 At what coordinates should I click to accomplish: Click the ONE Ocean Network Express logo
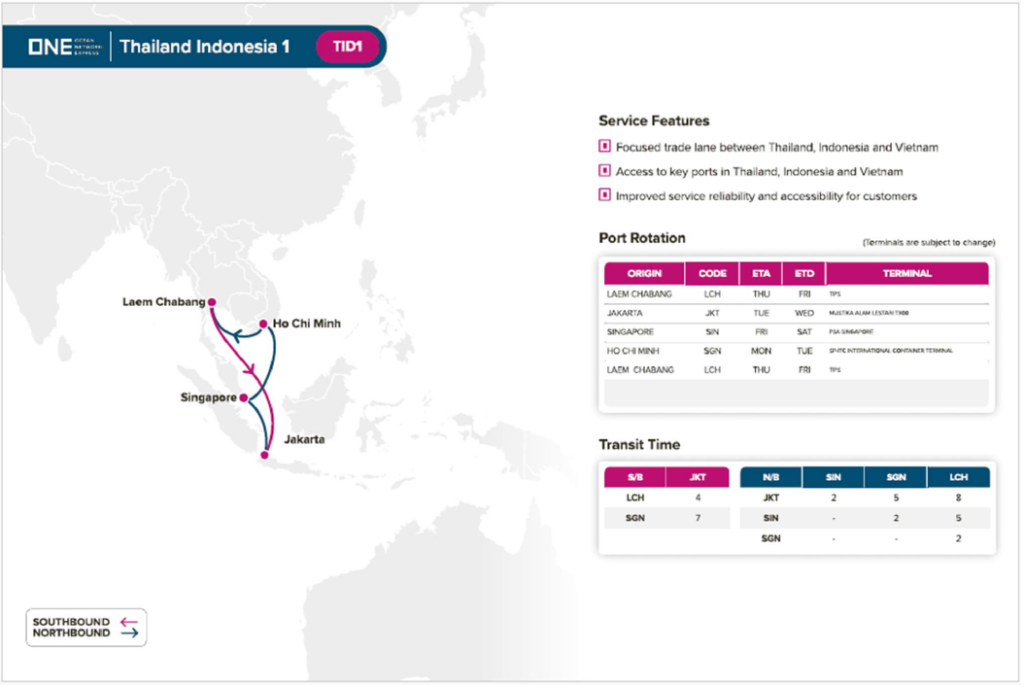tap(62, 46)
